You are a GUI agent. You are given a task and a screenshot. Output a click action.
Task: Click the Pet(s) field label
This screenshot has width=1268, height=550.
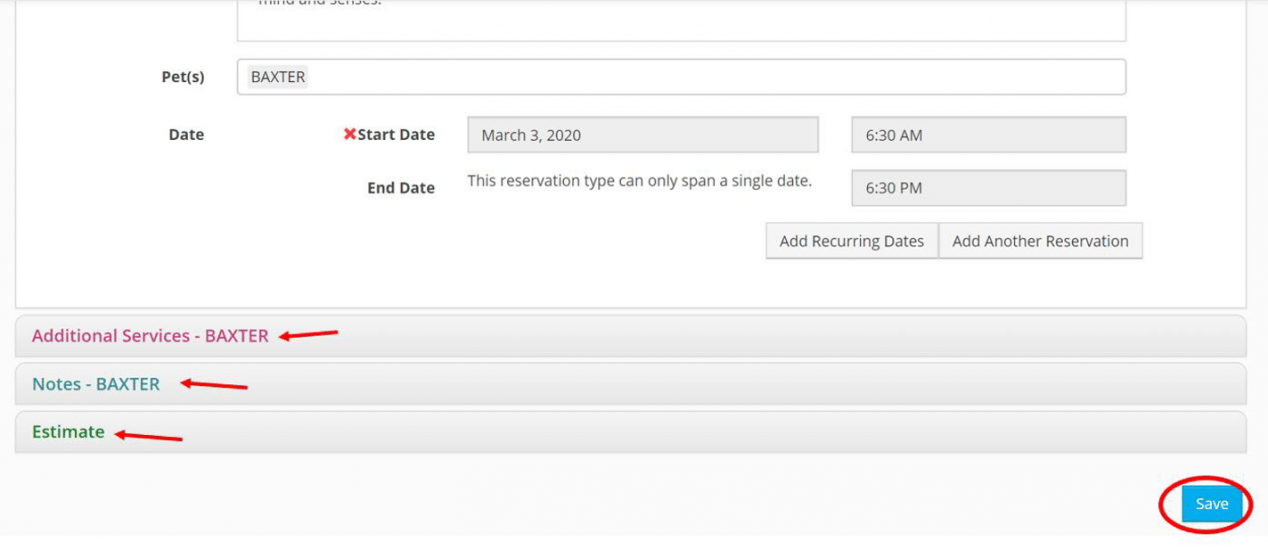(183, 77)
